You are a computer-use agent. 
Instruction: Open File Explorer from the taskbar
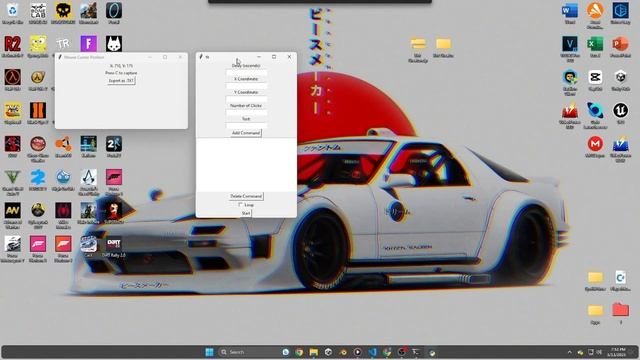pyautogui.click(x=313, y=352)
